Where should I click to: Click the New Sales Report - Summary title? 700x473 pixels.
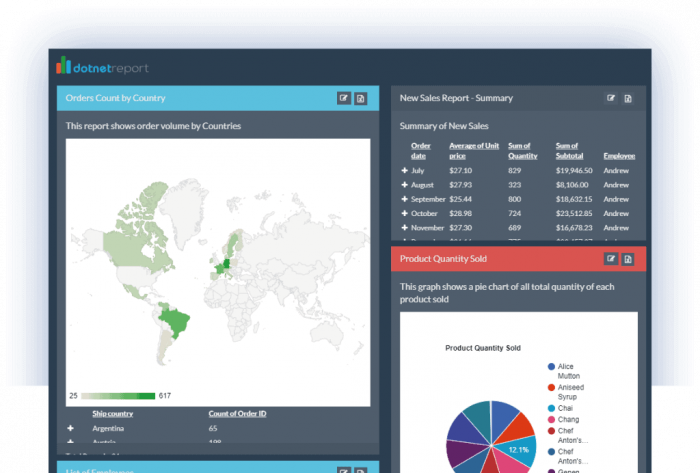tap(456, 98)
